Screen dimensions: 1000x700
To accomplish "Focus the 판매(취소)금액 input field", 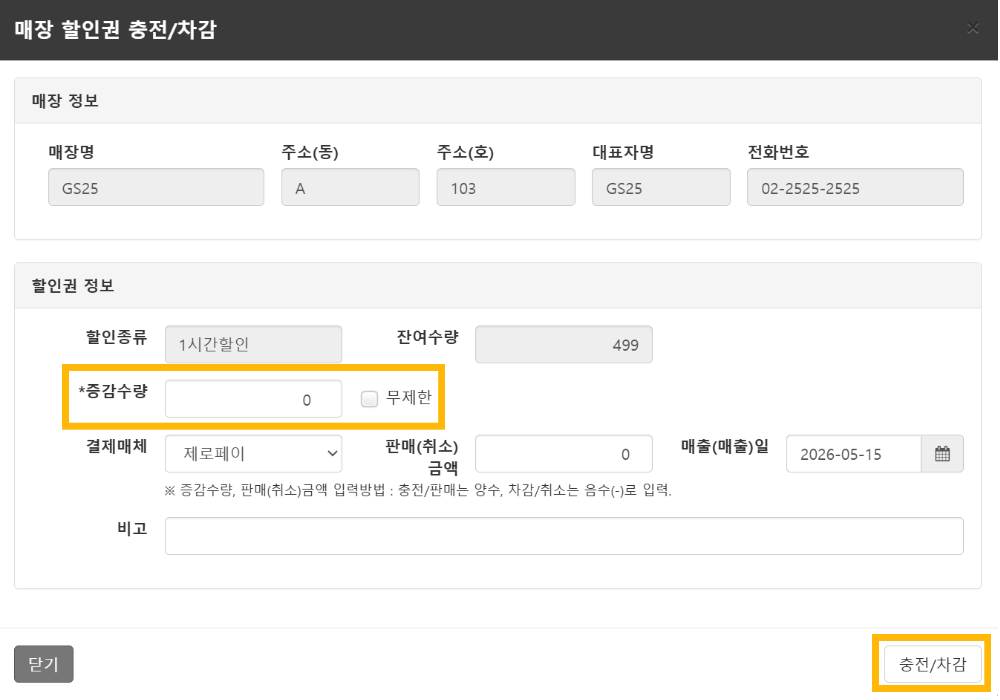I will (x=564, y=454).
